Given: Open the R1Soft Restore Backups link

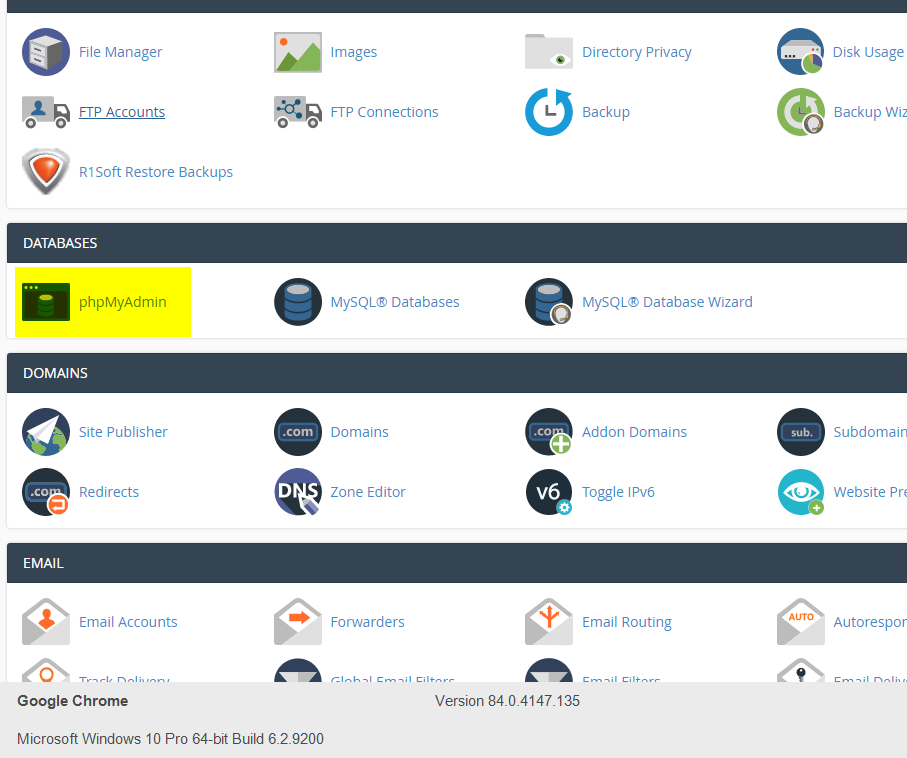Looking at the screenshot, I should [x=156, y=172].
